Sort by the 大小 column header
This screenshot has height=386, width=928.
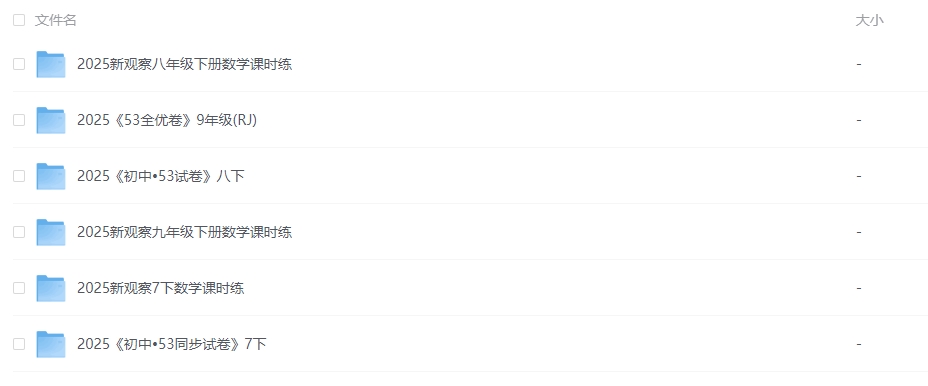[x=869, y=20]
